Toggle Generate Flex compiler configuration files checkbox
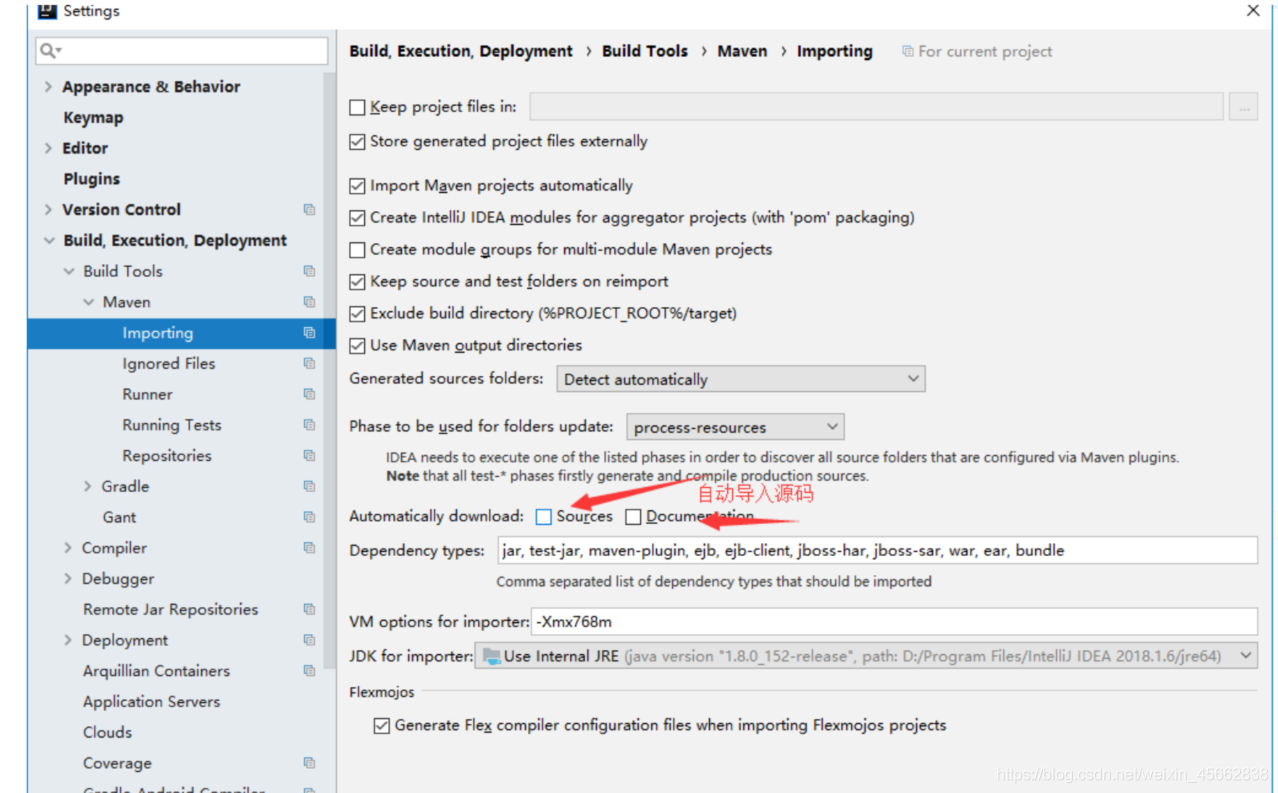Screen dimensions: 1278x793 381,726
